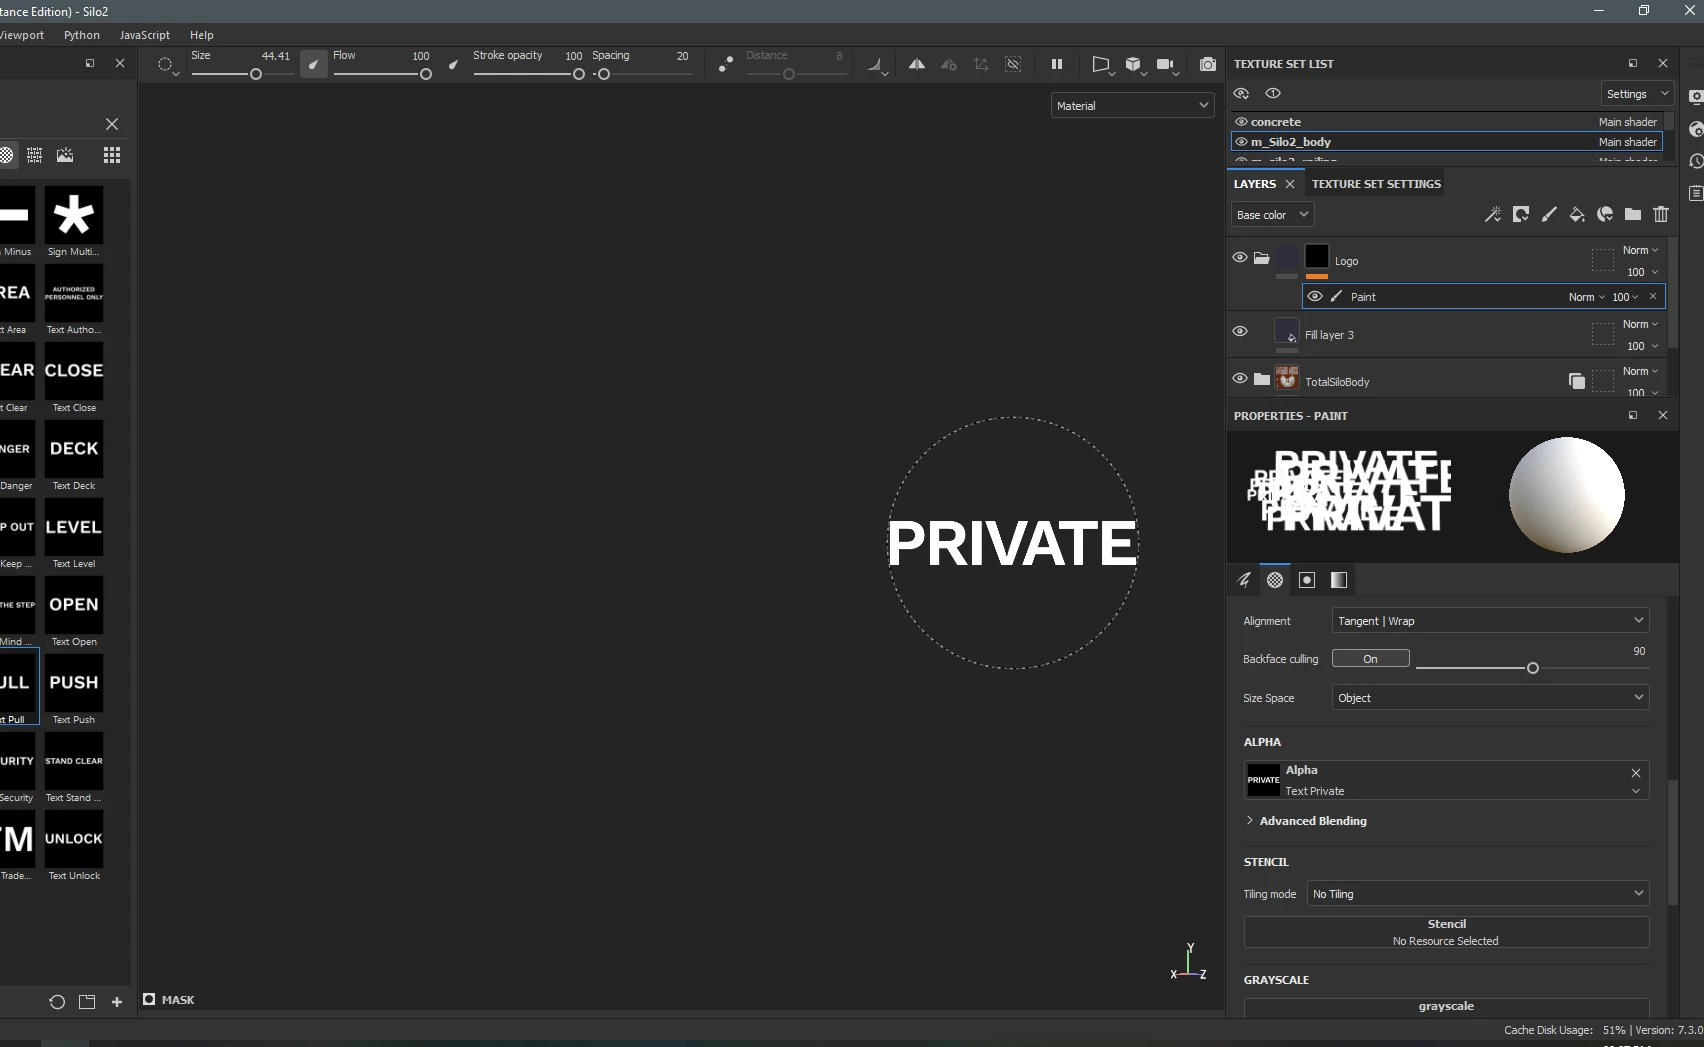Screen dimensions: 1704x1047
Task: Click refresh icon at assets panel bottom
Action: pyautogui.click(x=57, y=1002)
